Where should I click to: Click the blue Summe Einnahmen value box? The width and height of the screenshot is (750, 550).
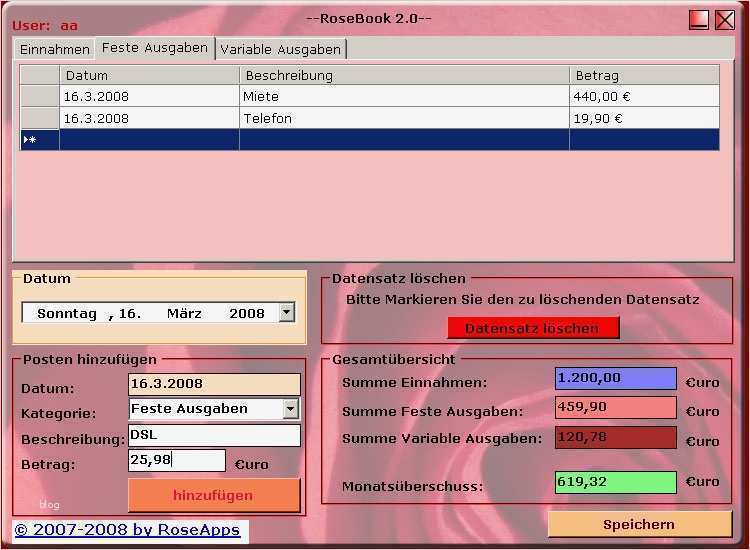[616, 378]
